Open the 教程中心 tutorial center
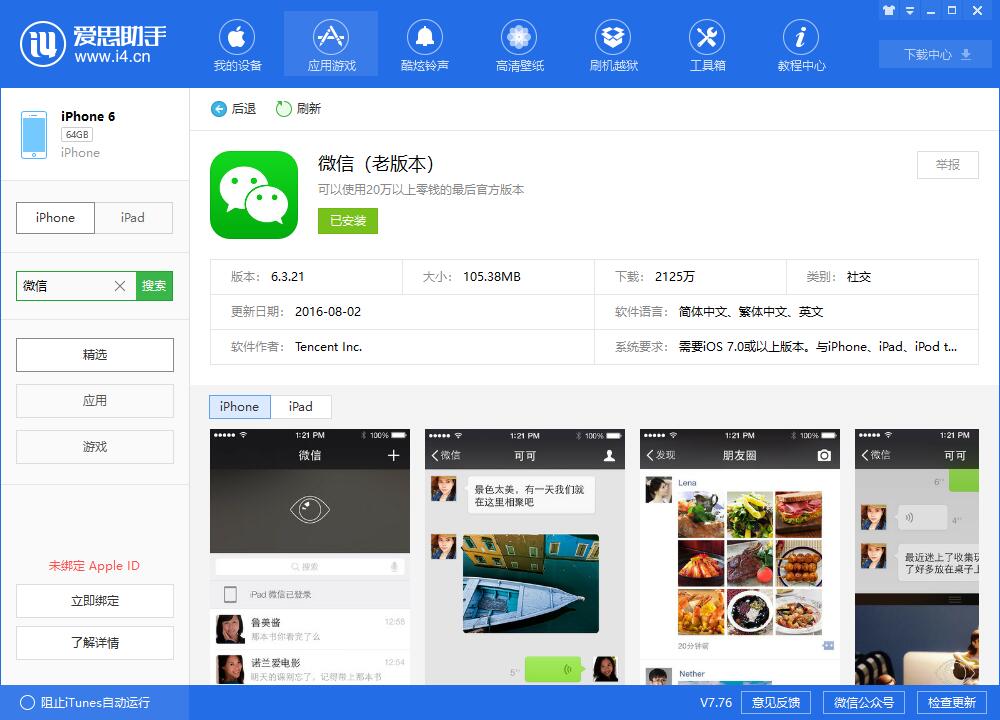The height and width of the screenshot is (720, 1000). tap(800, 44)
